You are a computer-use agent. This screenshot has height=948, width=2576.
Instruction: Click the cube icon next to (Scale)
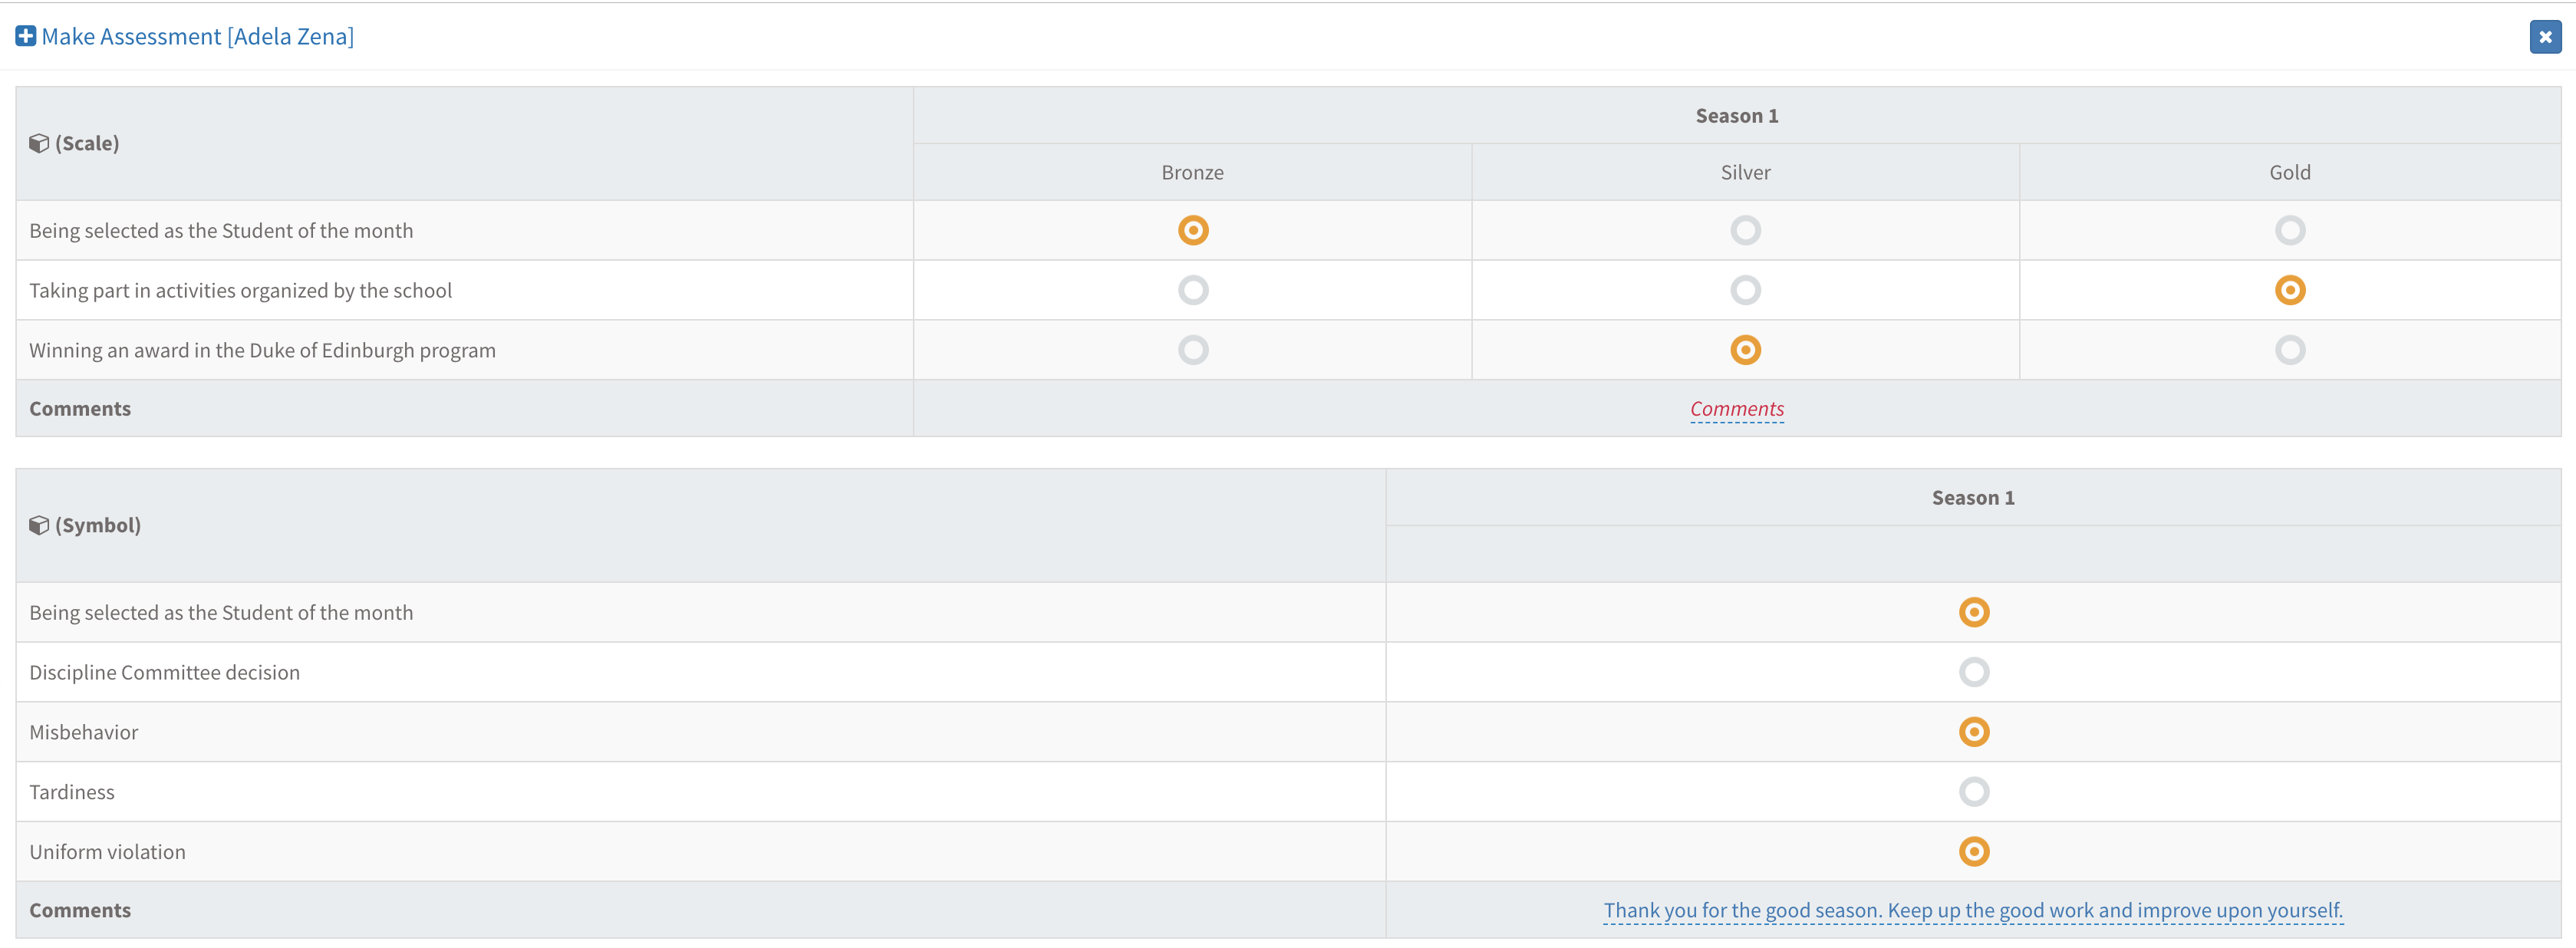pyautogui.click(x=39, y=144)
